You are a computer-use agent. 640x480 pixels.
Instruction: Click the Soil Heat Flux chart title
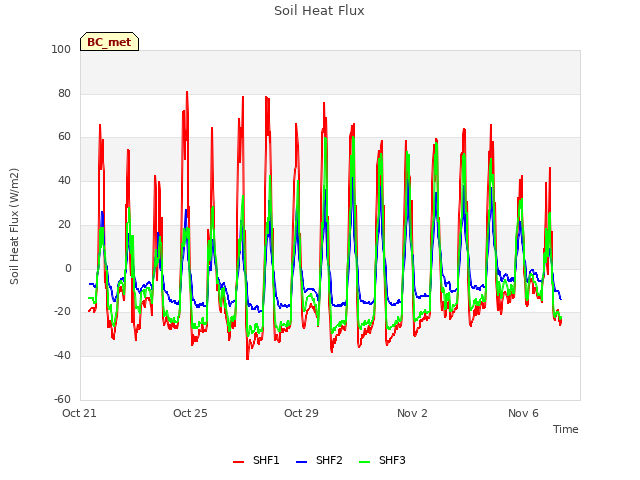(319, 11)
